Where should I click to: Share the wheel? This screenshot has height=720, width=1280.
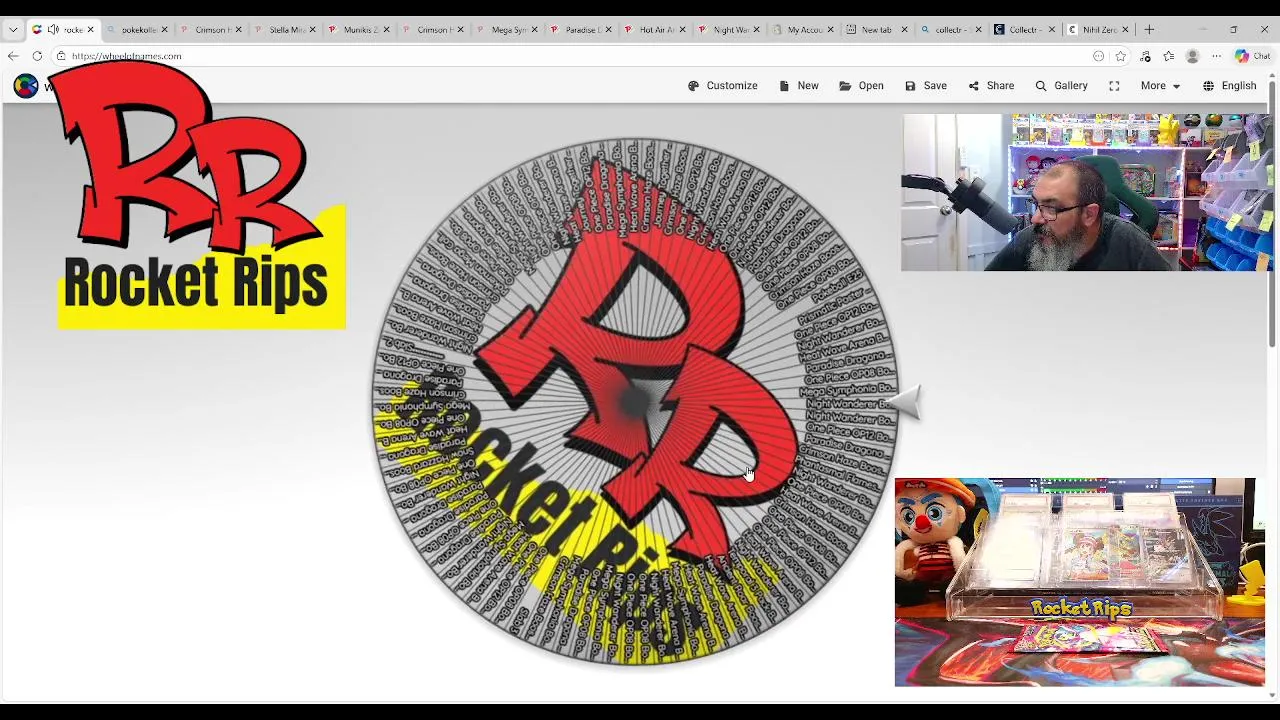click(x=991, y=86)
